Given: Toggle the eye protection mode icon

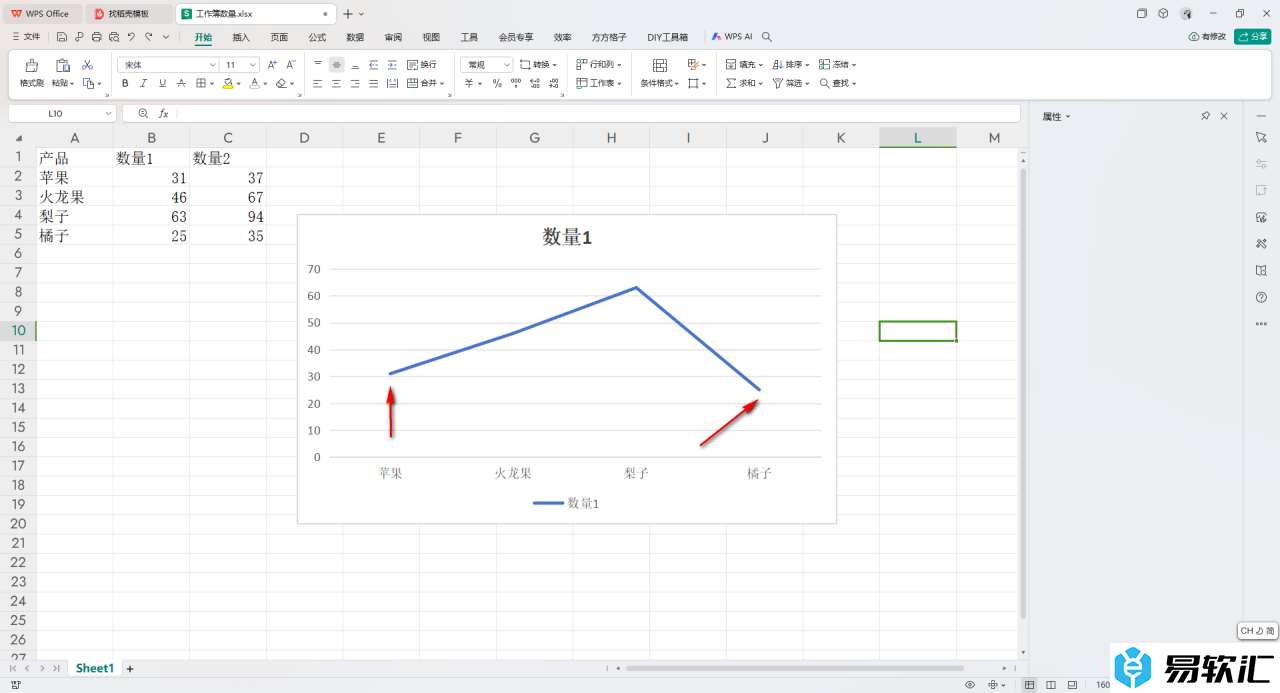Looking at the screenshot, I should pyautogui.click(x=969, y=685).
